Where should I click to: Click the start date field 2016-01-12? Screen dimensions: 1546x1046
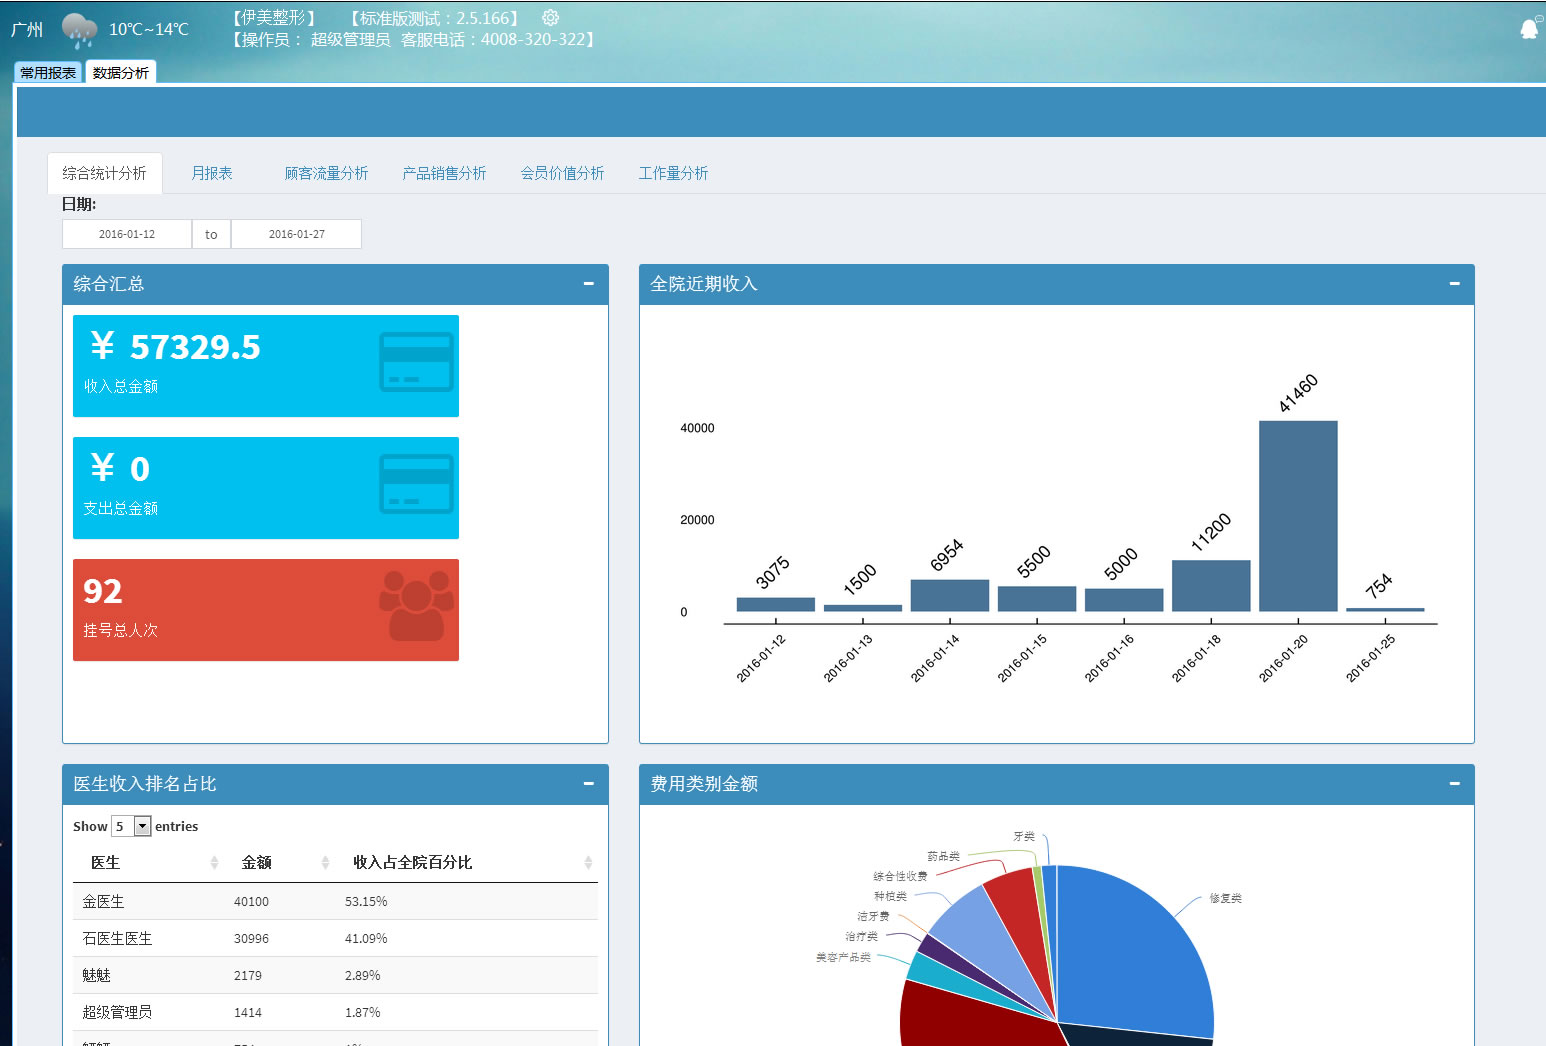pyautogui.click(x=127, y=234)
